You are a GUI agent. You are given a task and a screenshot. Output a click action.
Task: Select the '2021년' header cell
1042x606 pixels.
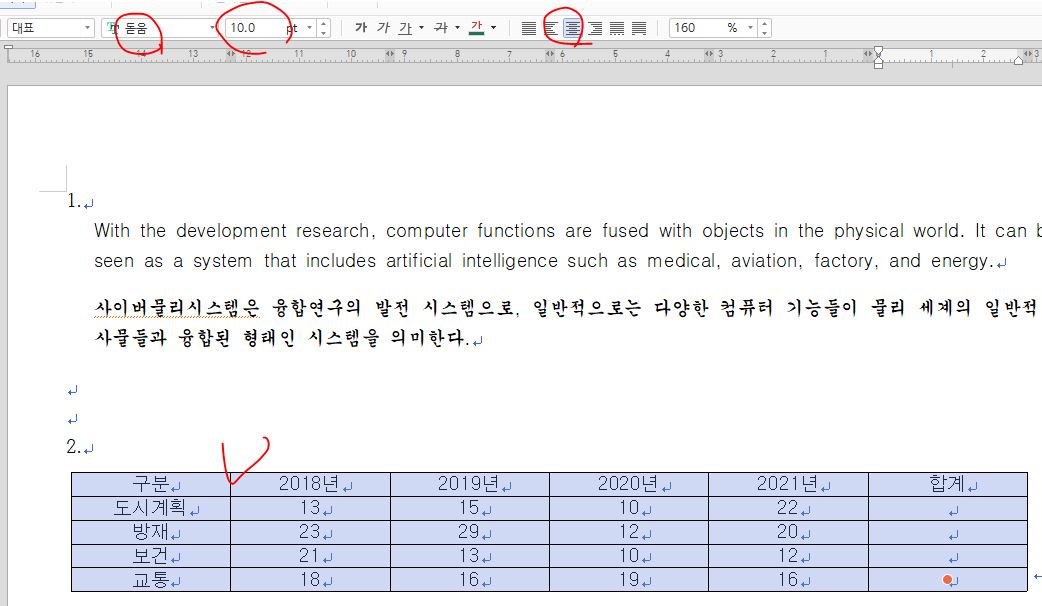click(788, 484)
